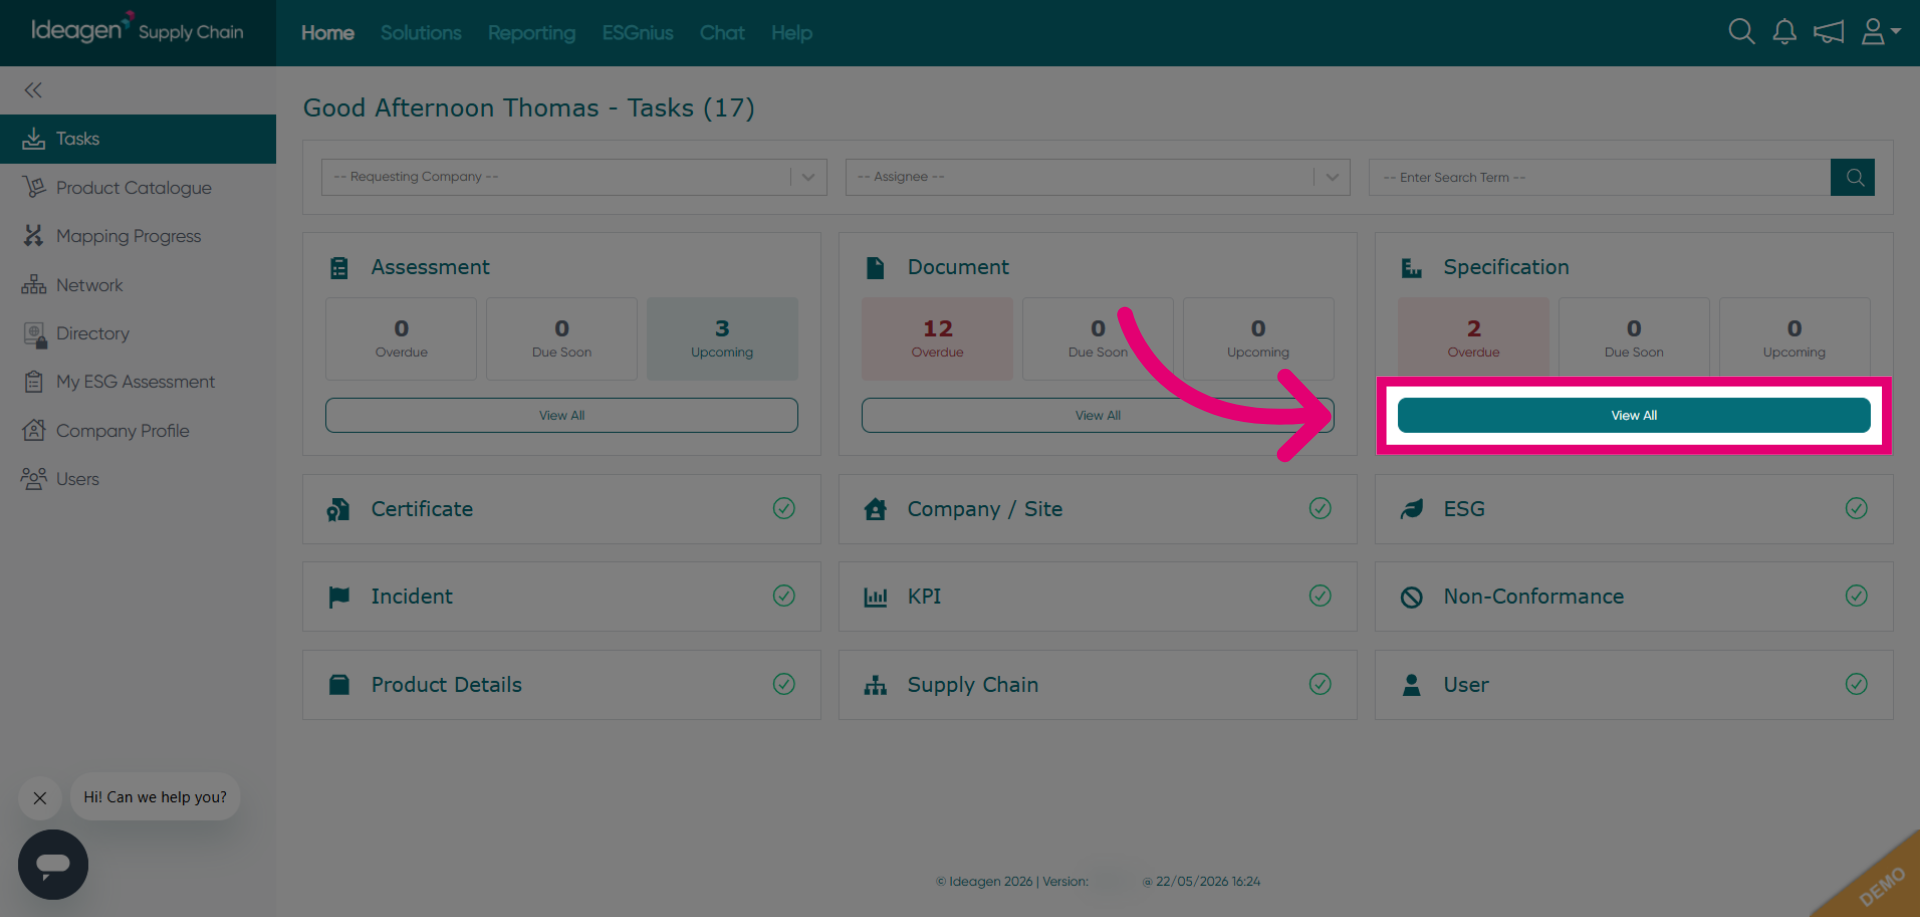This screenshot has width=1920, height=917.
Task: Open Chat from the top navigation
Action: coord(722,33)
